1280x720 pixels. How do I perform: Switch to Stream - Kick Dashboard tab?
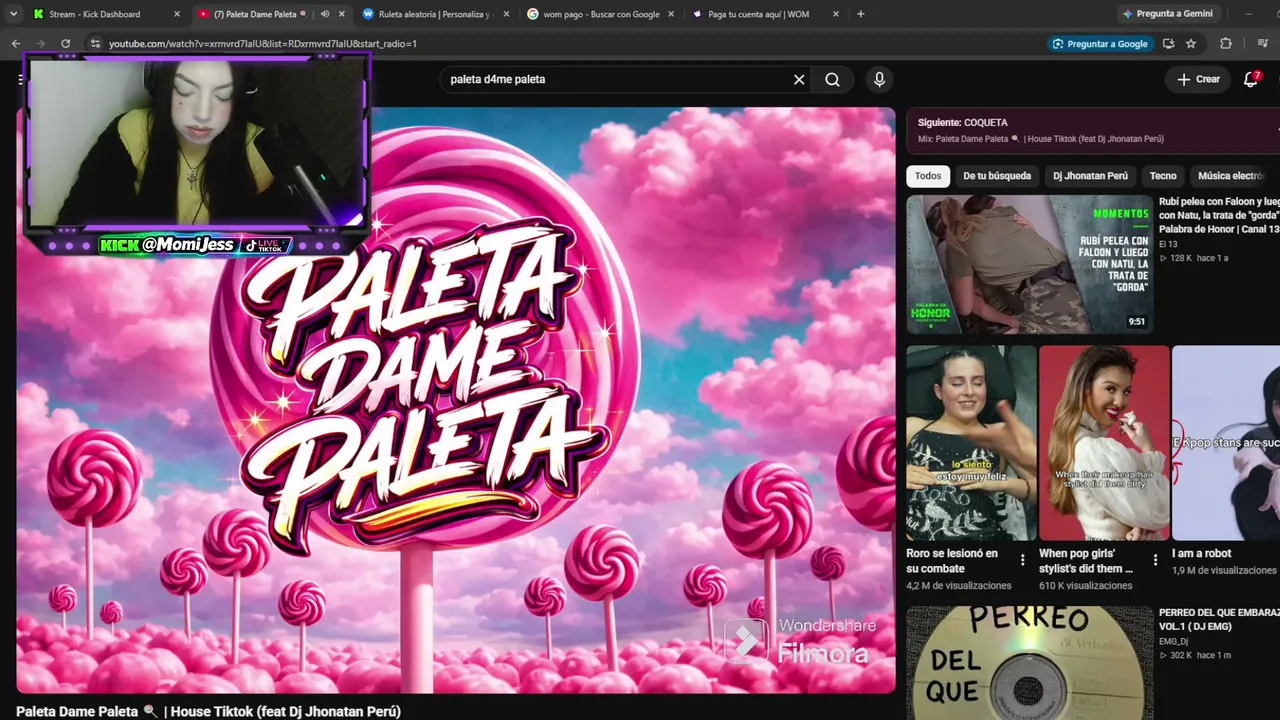coord(106,14)
